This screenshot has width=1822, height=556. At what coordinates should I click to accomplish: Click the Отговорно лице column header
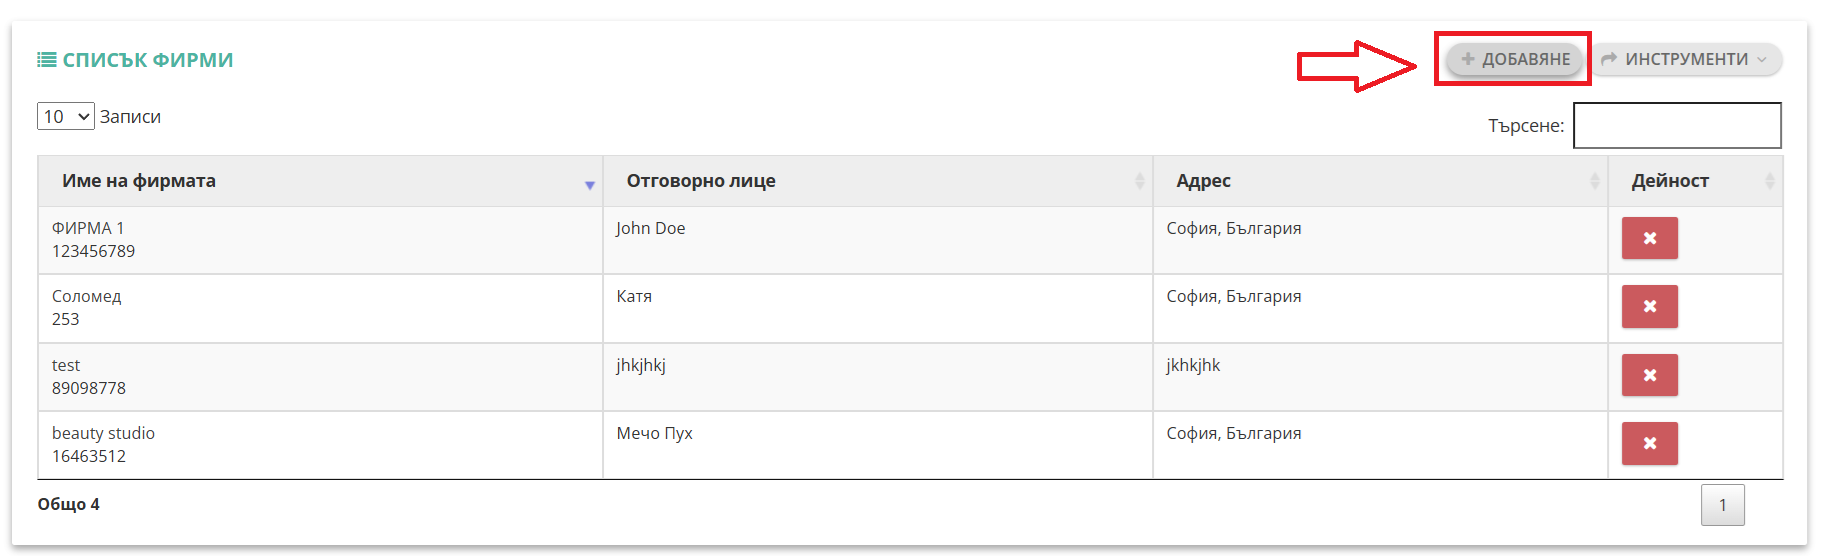coord(878,181)
